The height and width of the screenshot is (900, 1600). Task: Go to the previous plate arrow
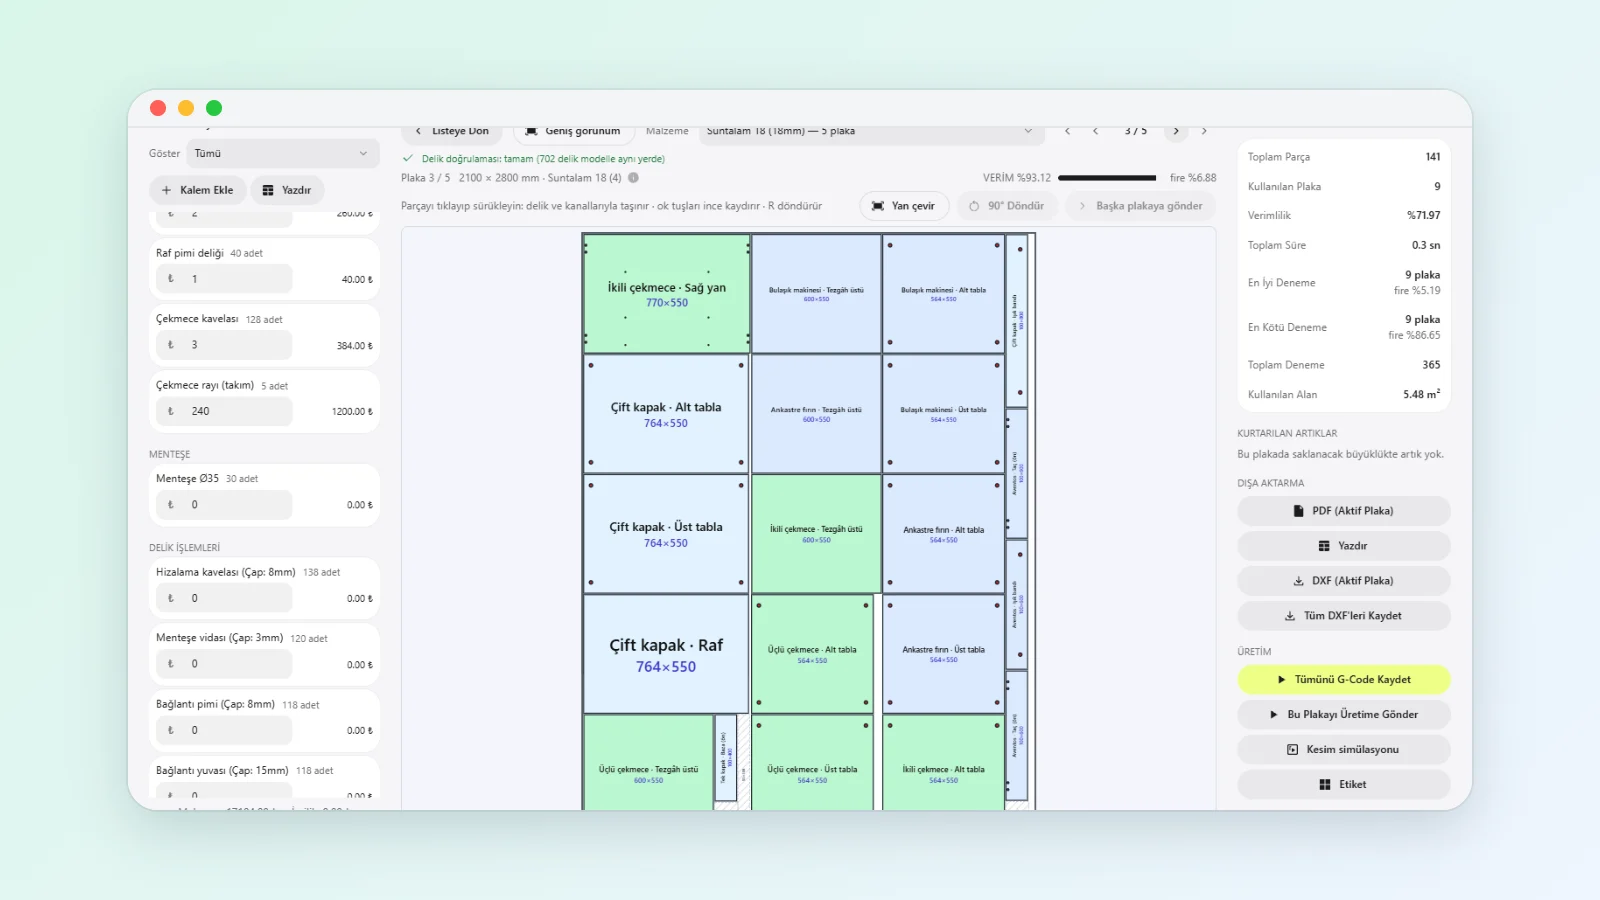[x=1096, y=131]
